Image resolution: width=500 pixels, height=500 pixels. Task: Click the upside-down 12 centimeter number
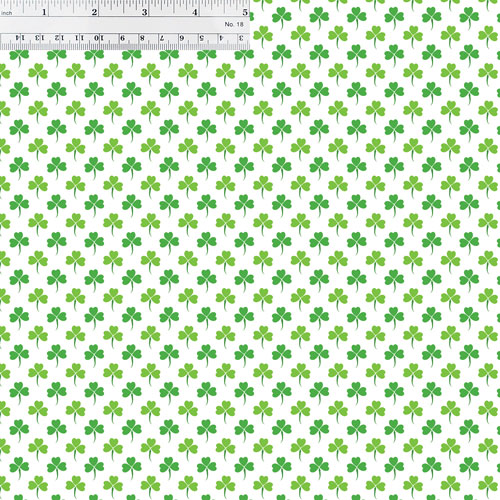click(59, 38)
